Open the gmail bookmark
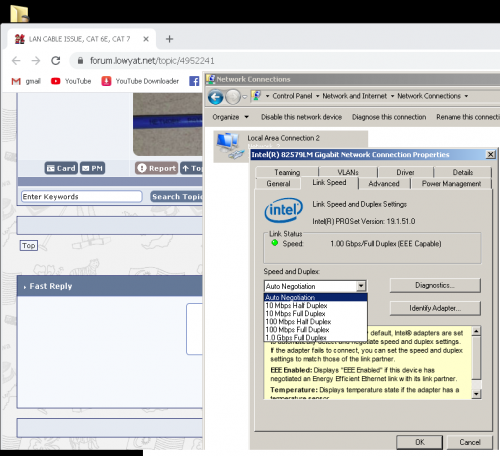Screen dimensions: 500x456 point(26,81)
